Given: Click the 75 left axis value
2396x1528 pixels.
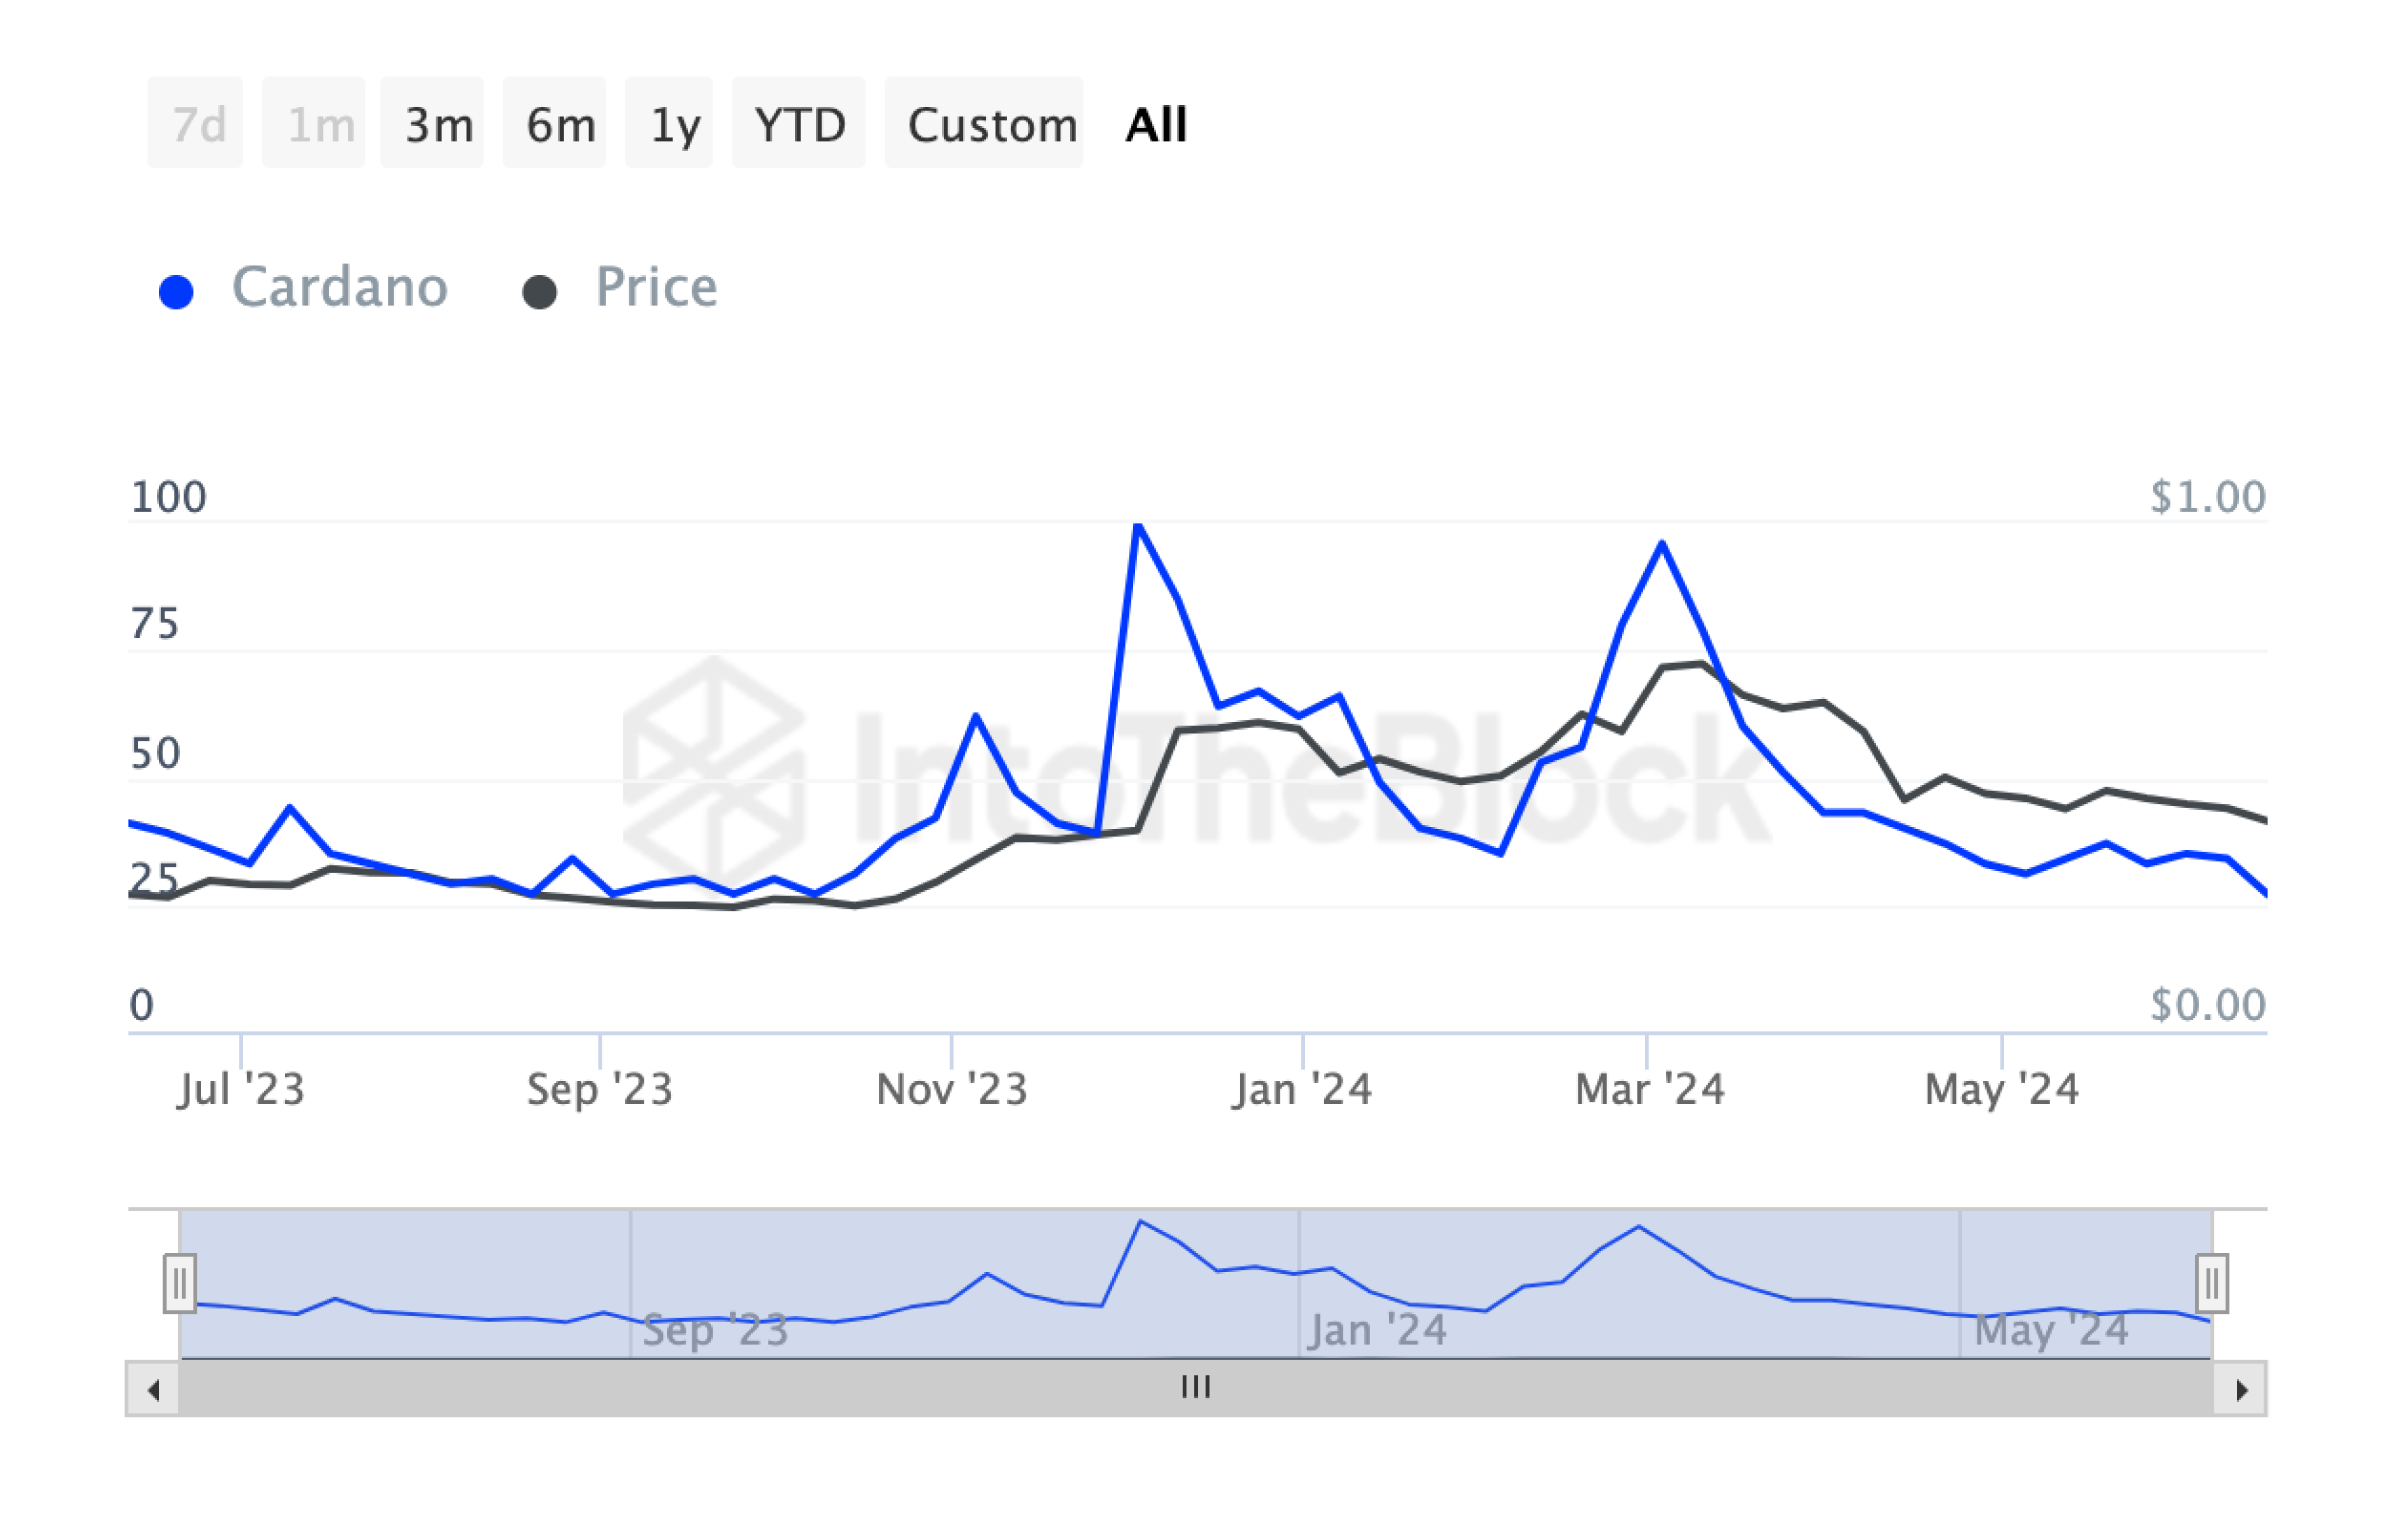Looking at the screenshot, I should (x=155, y=624).
